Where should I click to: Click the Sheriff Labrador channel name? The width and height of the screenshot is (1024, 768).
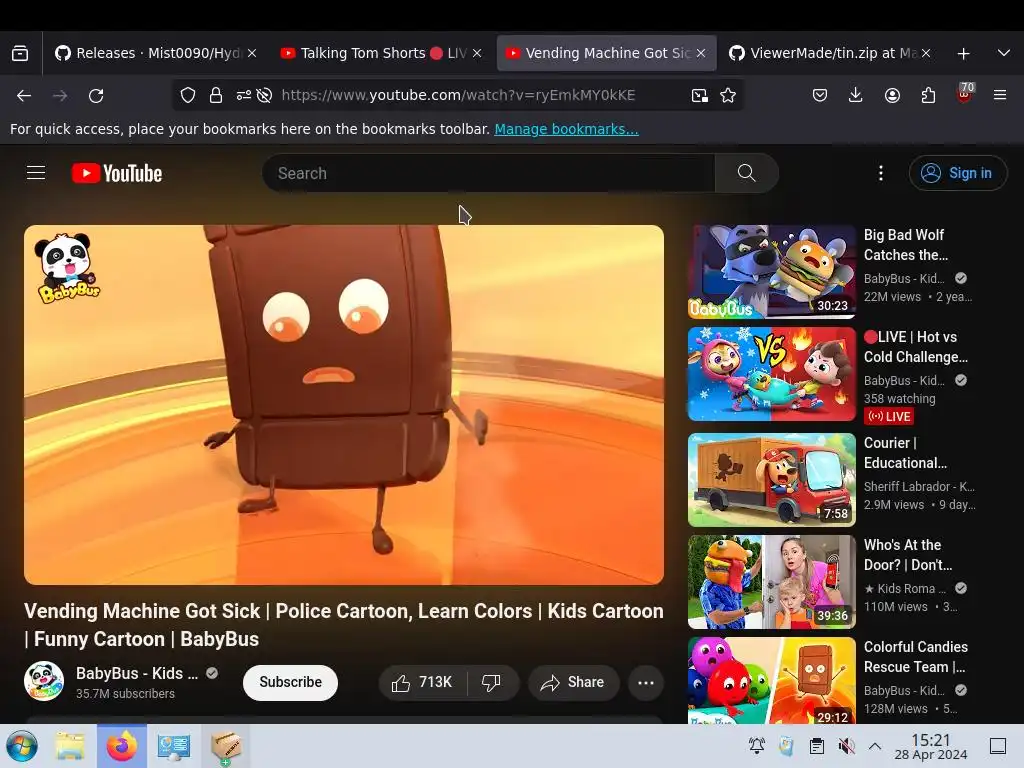(919, 487)
